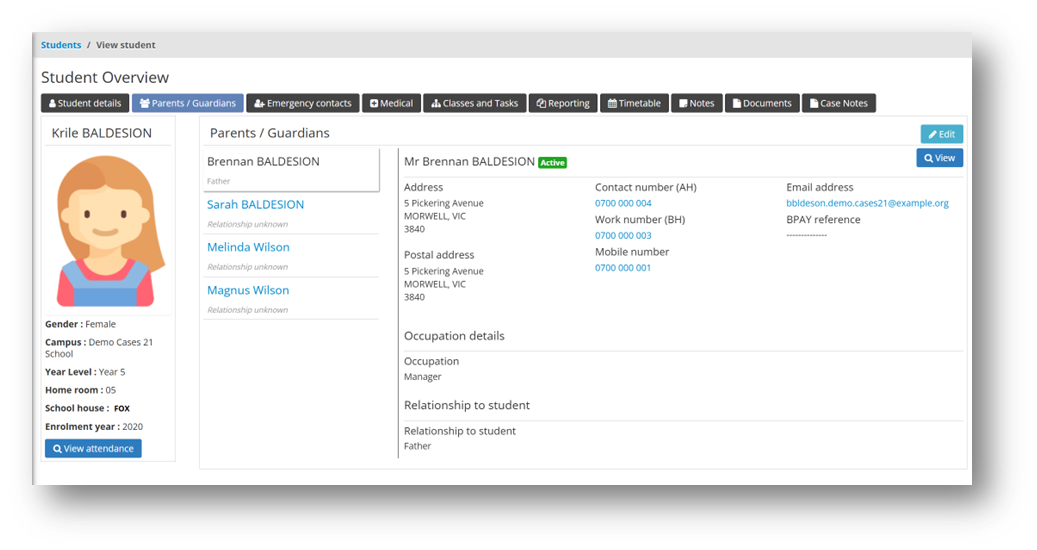Open the Student details tab
The width and height of the screenshot is (1037, 550).
point(85,103)
